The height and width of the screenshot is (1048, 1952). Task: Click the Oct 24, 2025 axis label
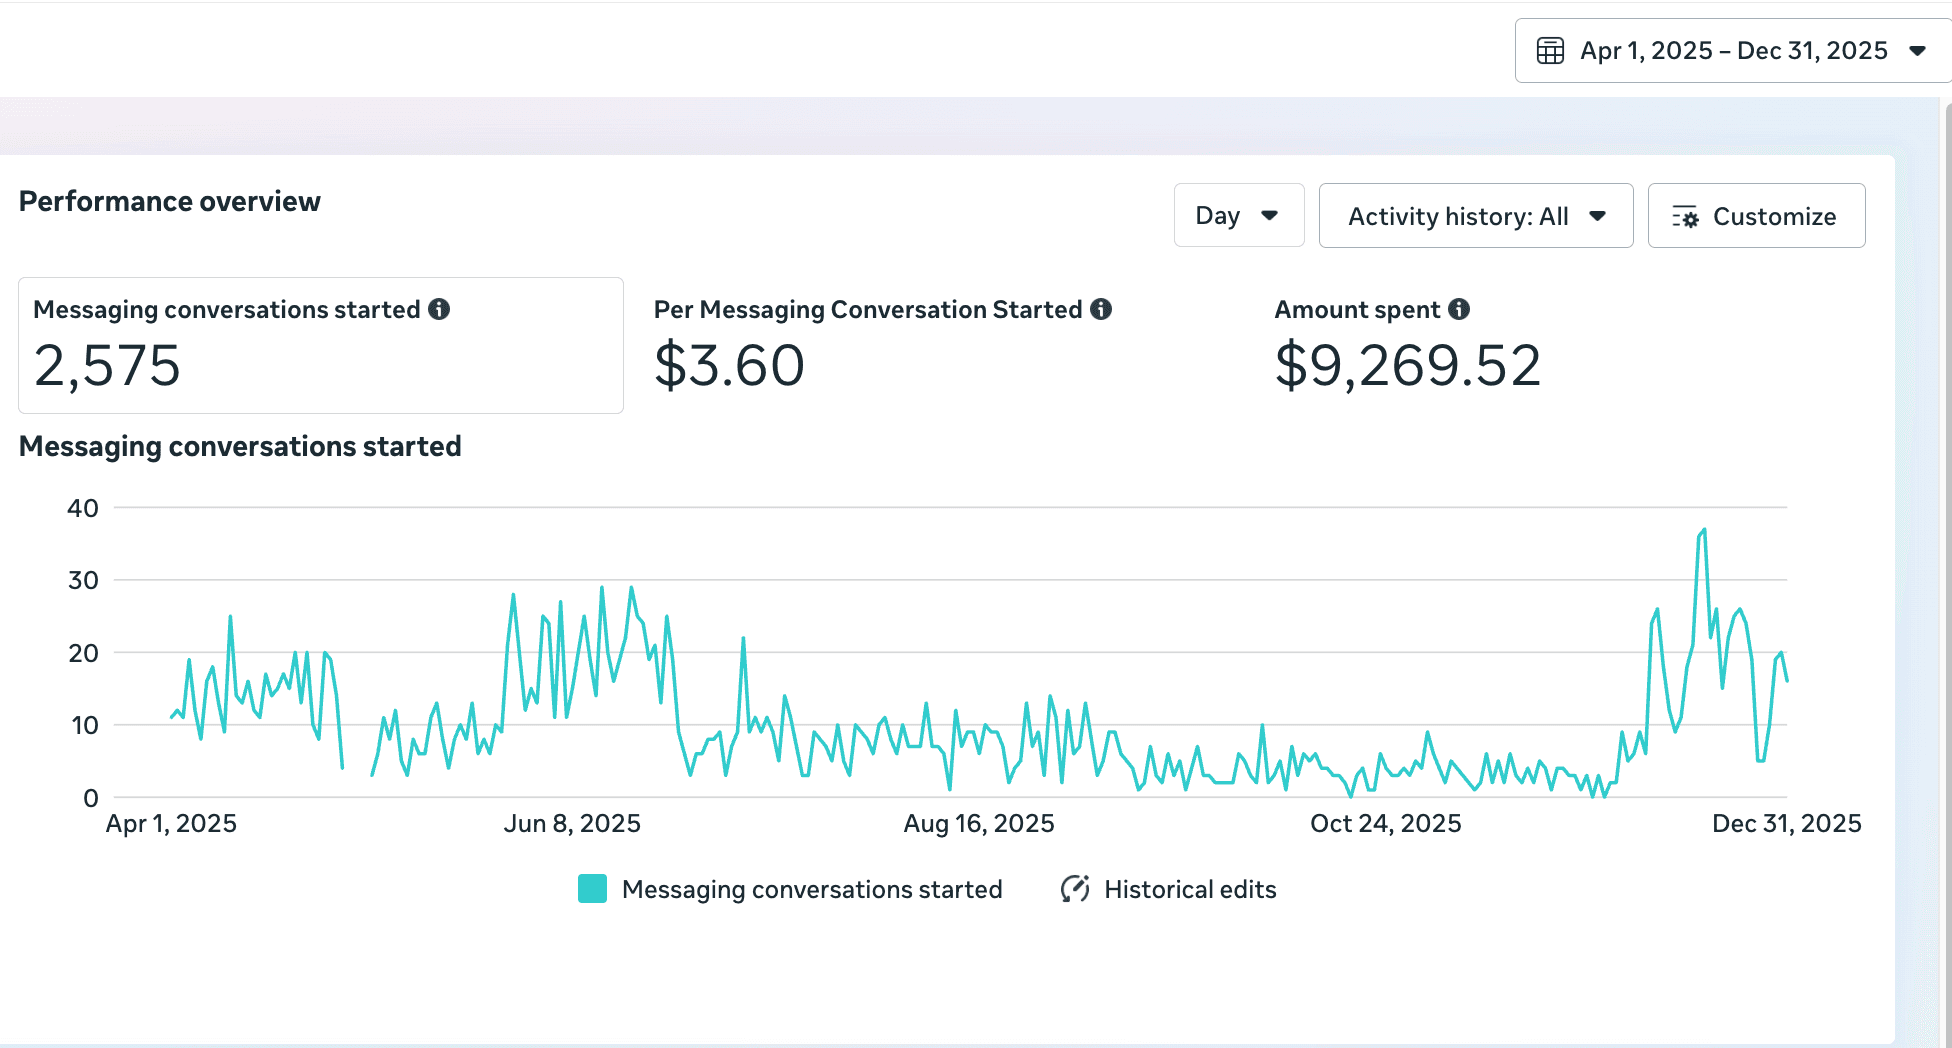point(1386,823)
